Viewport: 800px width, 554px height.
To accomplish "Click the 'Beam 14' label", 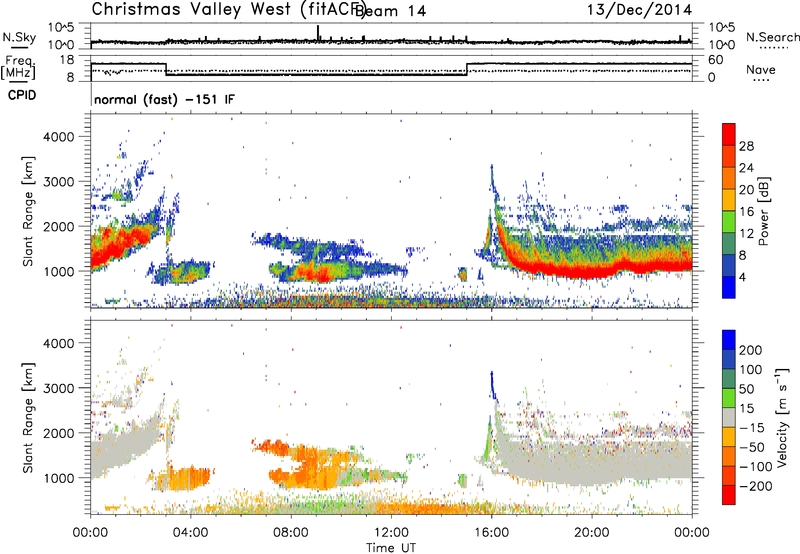I will [x=390, y=11].
